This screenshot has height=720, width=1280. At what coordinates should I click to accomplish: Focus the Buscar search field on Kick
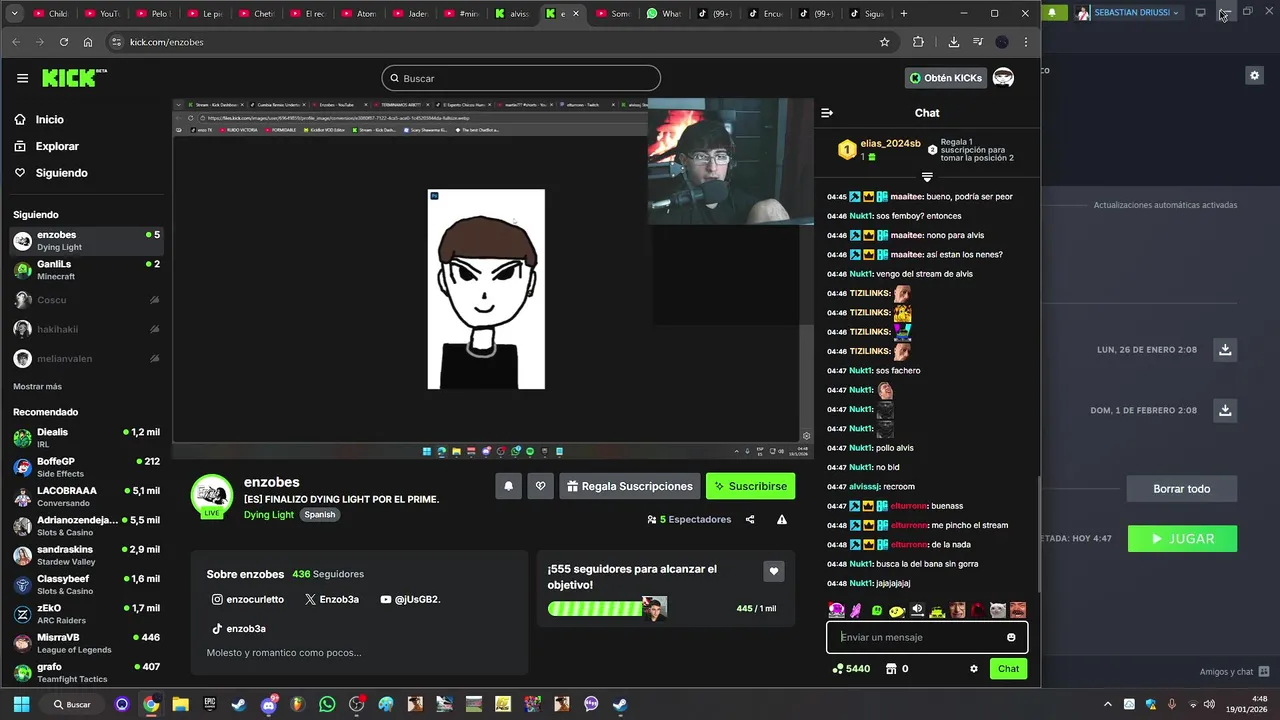click(521, 78)
